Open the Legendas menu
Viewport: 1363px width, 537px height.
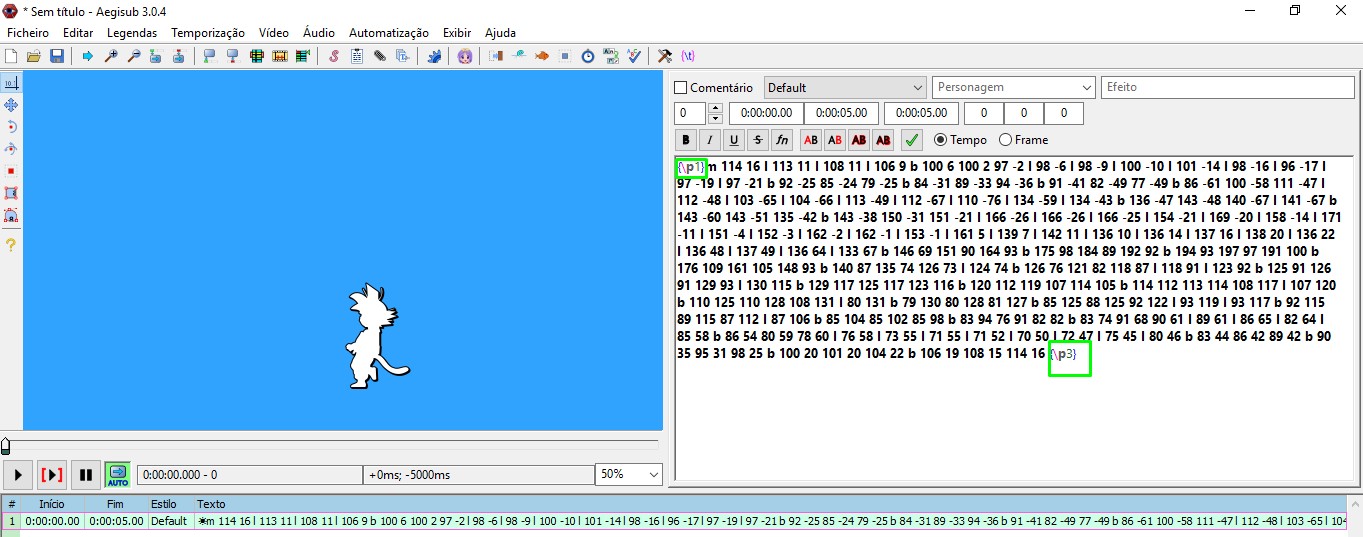132,33
